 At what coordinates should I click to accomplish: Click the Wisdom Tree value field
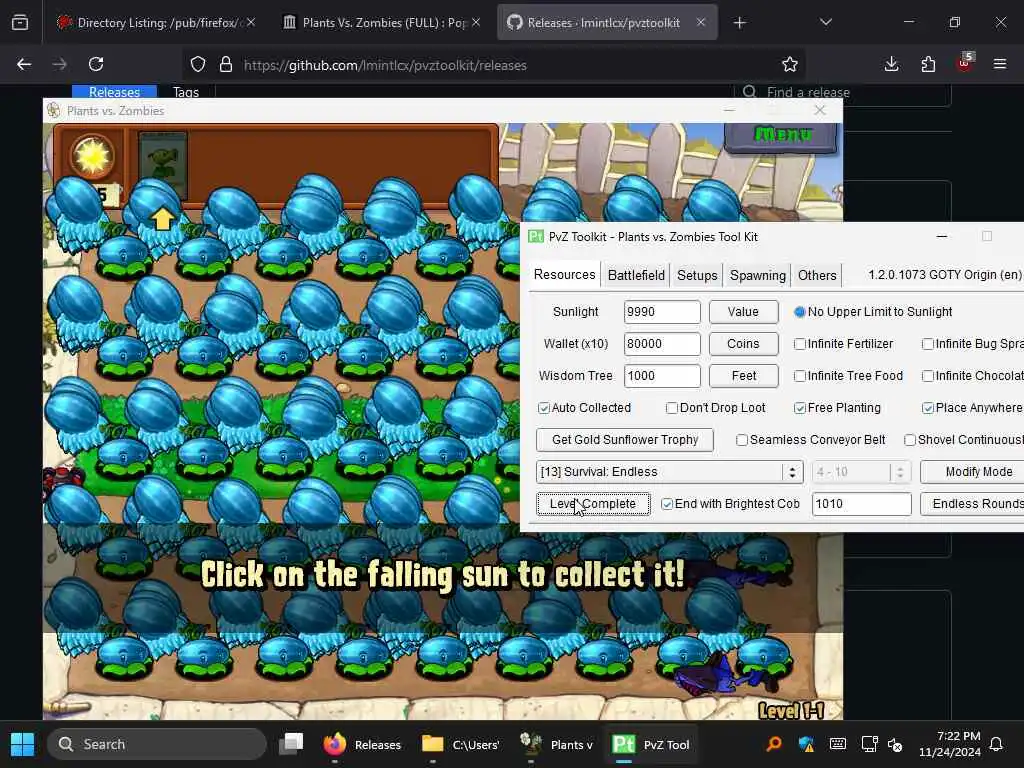point(662,376)
